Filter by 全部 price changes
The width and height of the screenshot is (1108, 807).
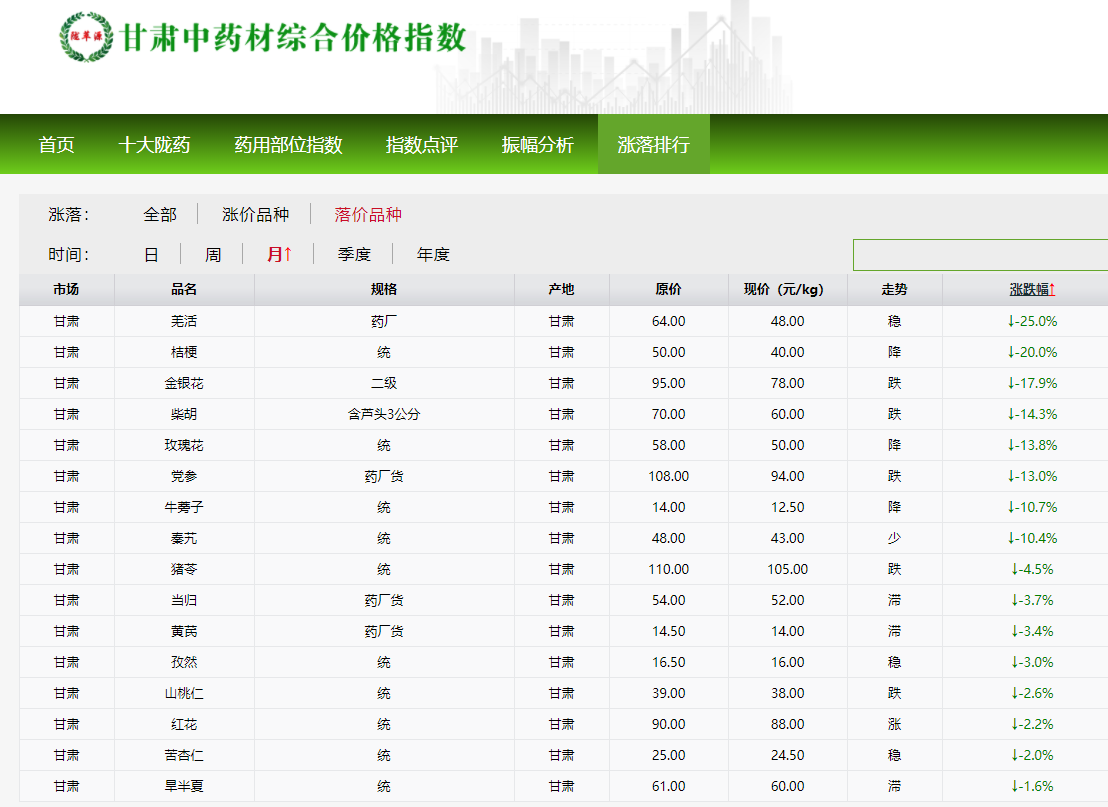tap(160, 215)
